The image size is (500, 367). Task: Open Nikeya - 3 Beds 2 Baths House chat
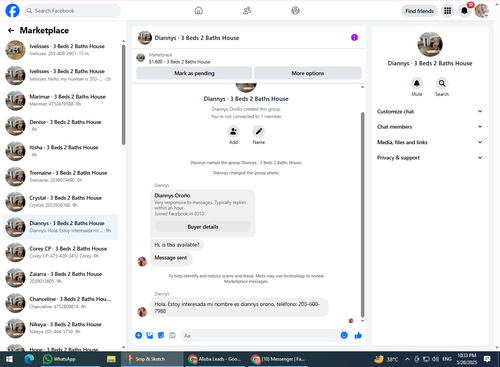(60, 328)
